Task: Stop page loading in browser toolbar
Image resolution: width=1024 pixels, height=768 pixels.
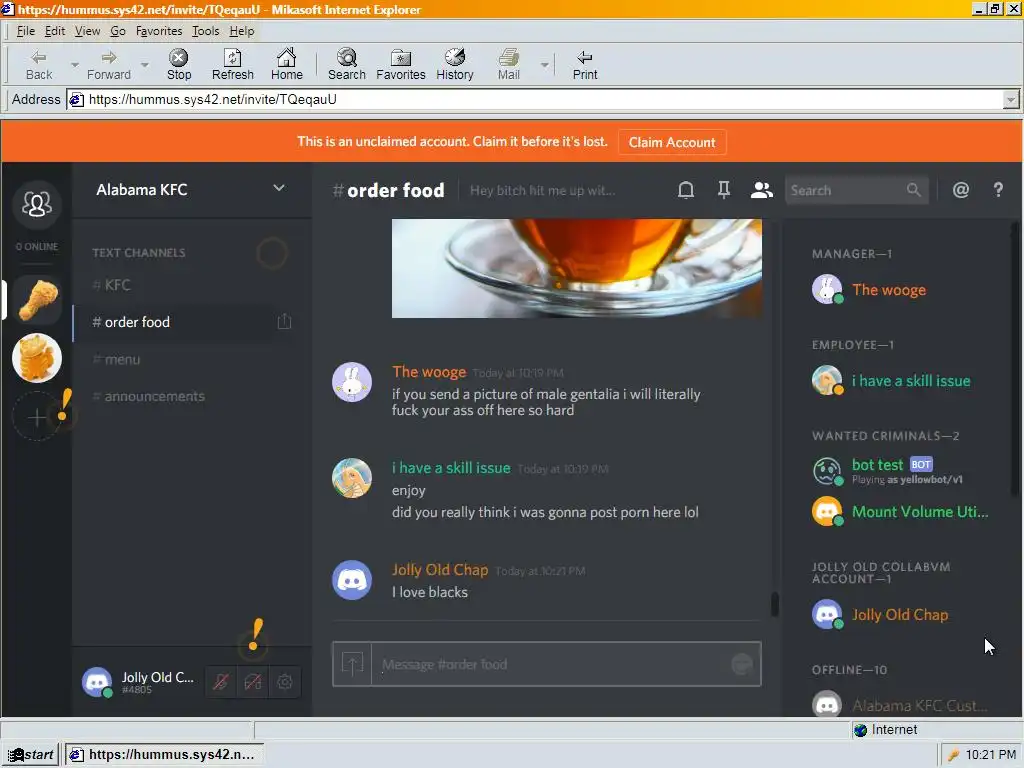Action: (x=179, y=65)
